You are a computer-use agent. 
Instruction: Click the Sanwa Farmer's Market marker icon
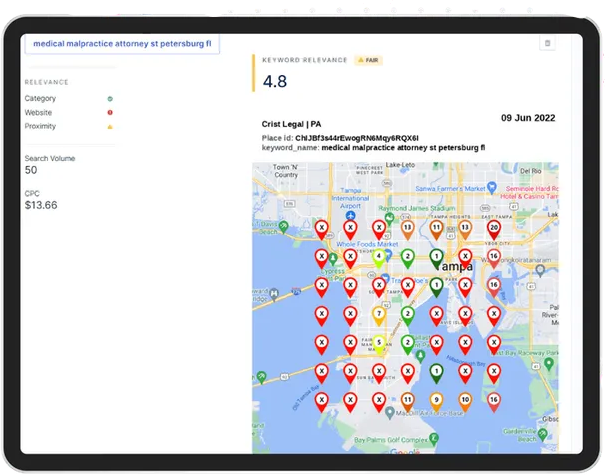[492, 188]
